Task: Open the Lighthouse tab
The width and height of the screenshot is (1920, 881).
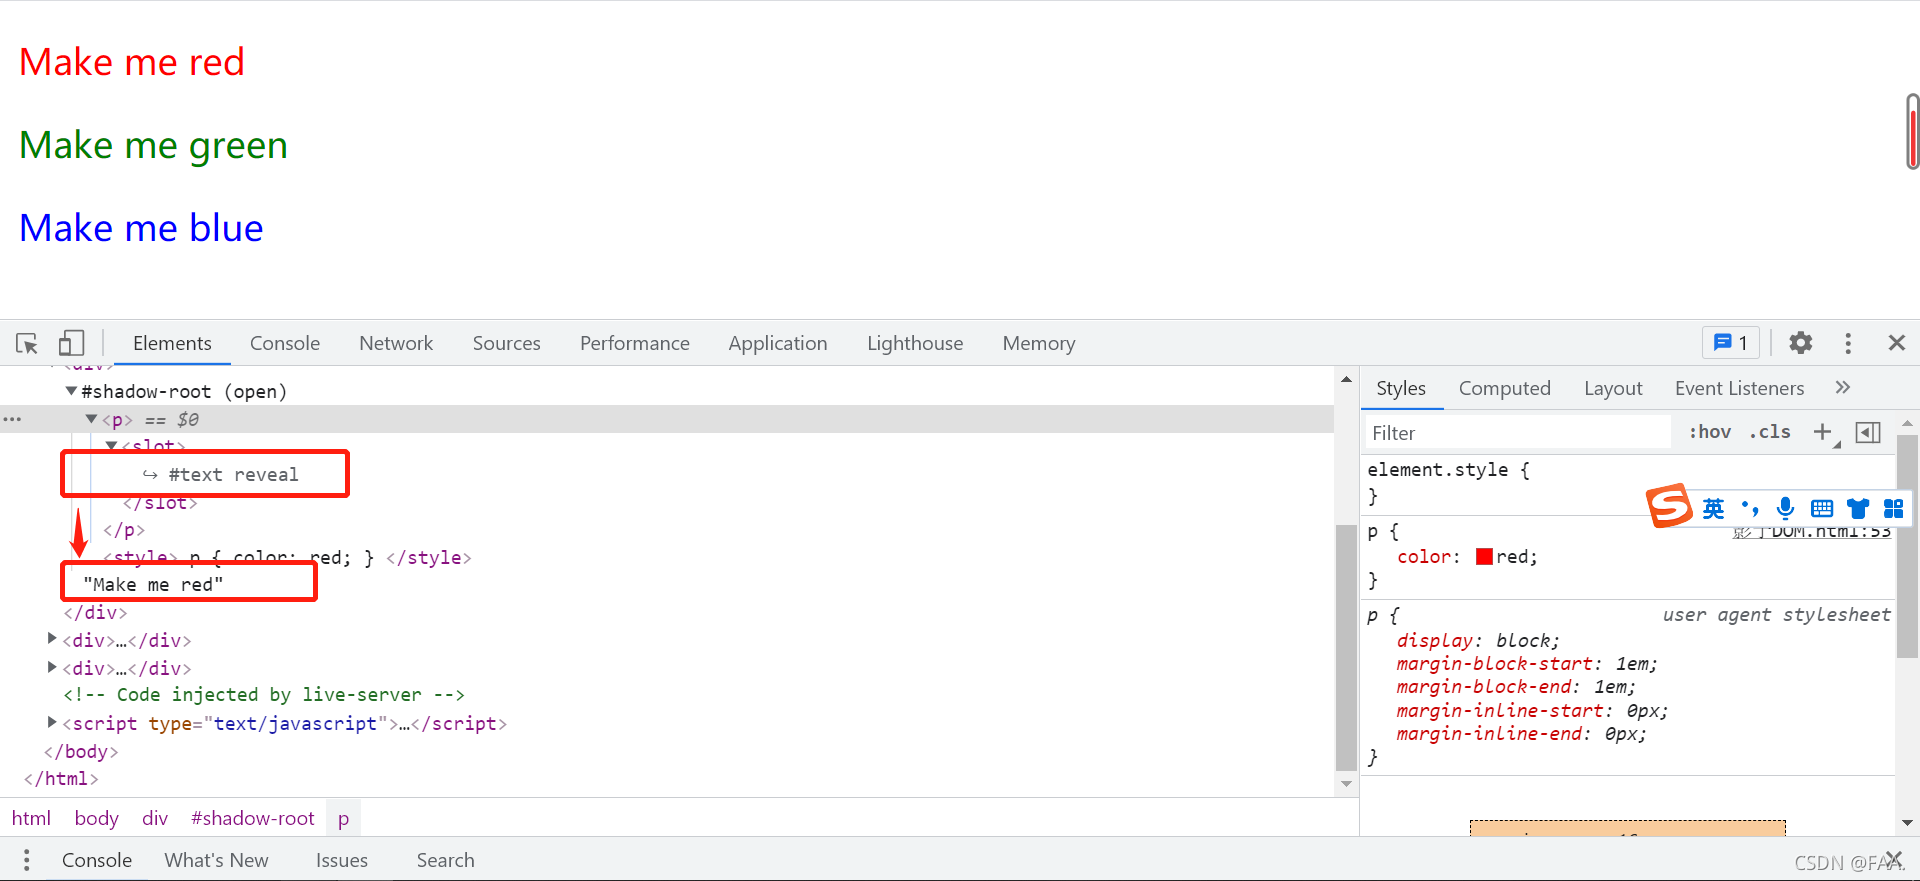Action: coord(915,343)
